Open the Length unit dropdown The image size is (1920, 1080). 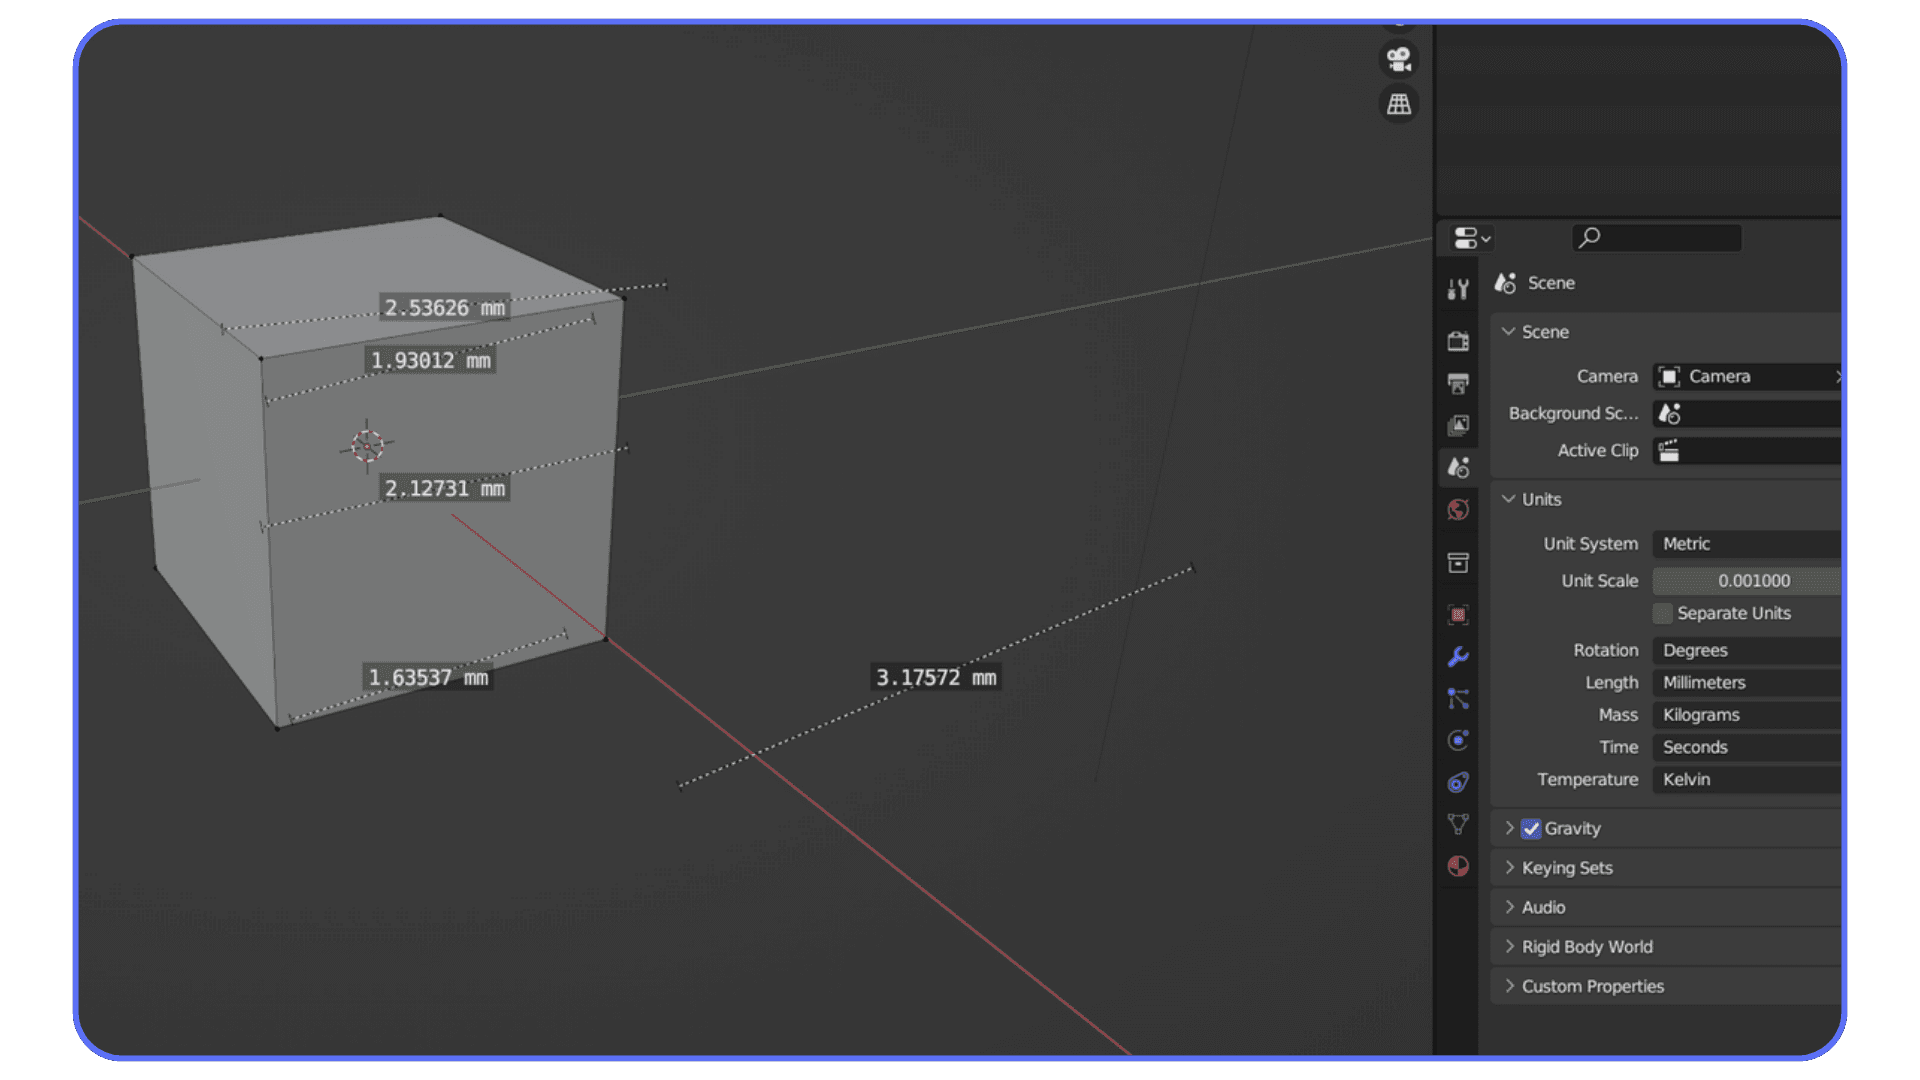[1746, 682]
